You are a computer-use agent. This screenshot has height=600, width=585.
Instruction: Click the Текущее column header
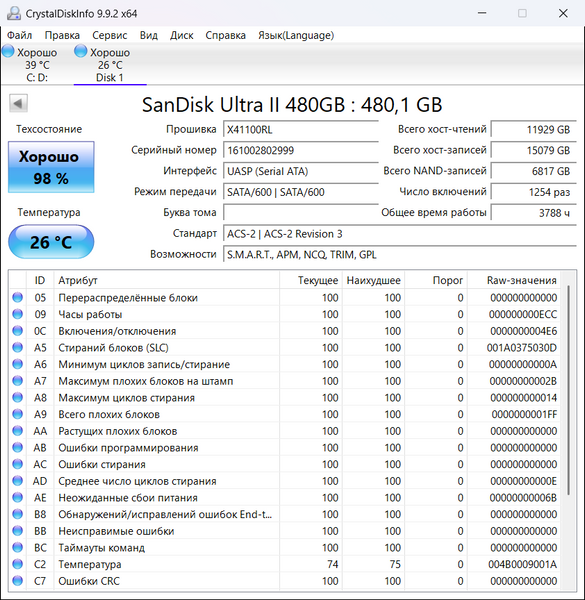pos(311,280)
